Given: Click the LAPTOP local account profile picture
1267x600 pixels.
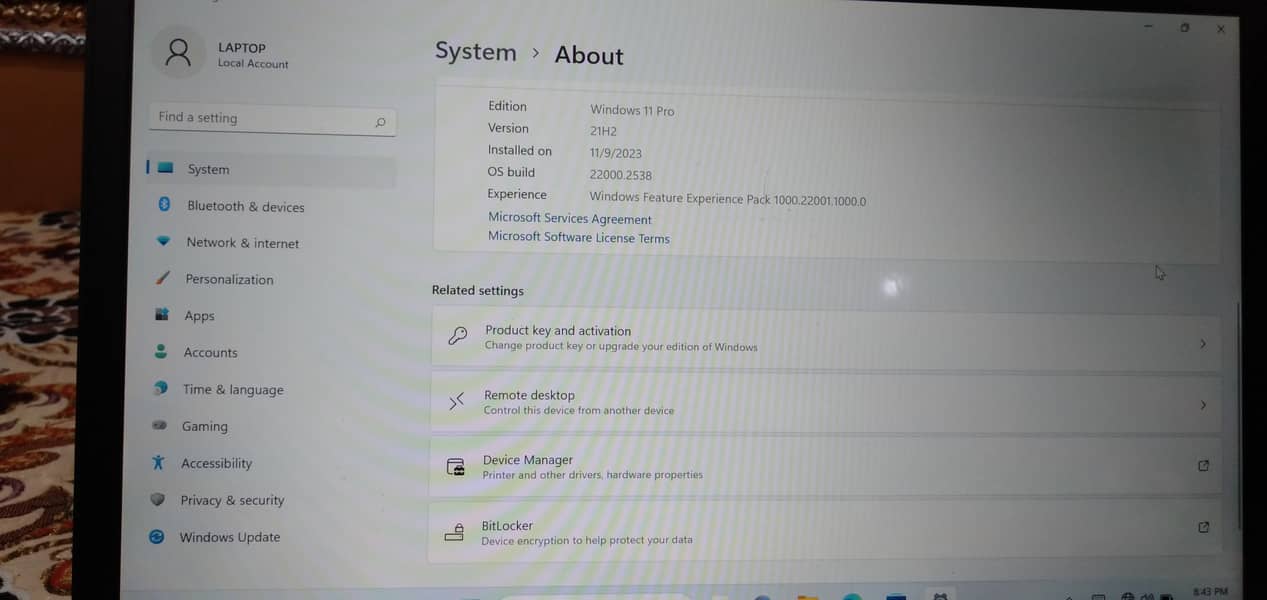Looking at the screenshot, I should tap(178, 53).
